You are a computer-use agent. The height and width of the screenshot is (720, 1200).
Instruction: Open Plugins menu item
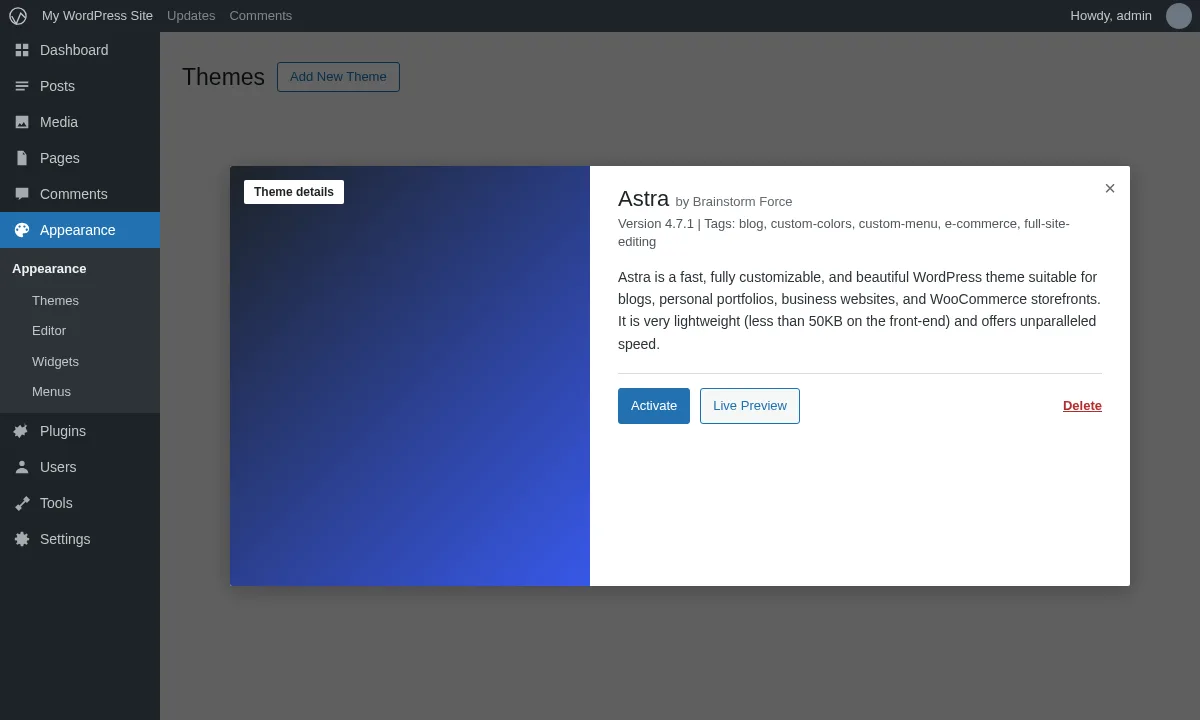[80, 431]
